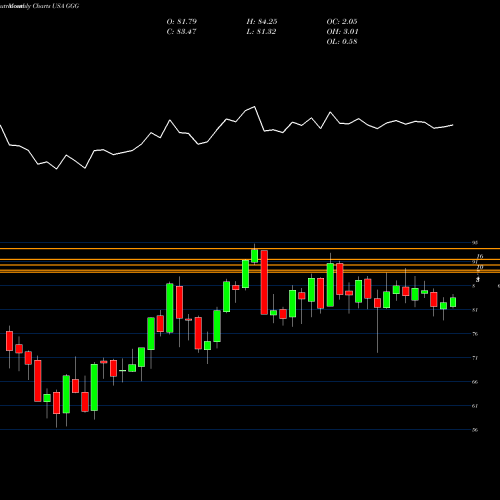Click the 'OH: 3.01' reading
Image resolution: width=500 pixels, height=500 pixels.
[x=342, y=32]
